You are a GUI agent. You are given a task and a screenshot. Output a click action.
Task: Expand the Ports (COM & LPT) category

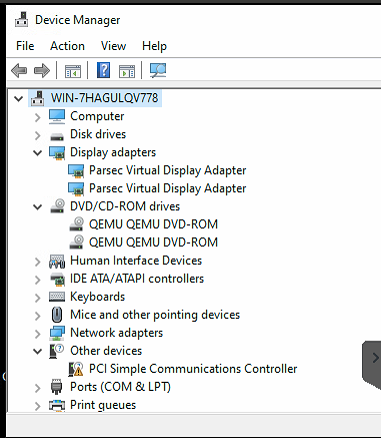click(x=37, y=388)
